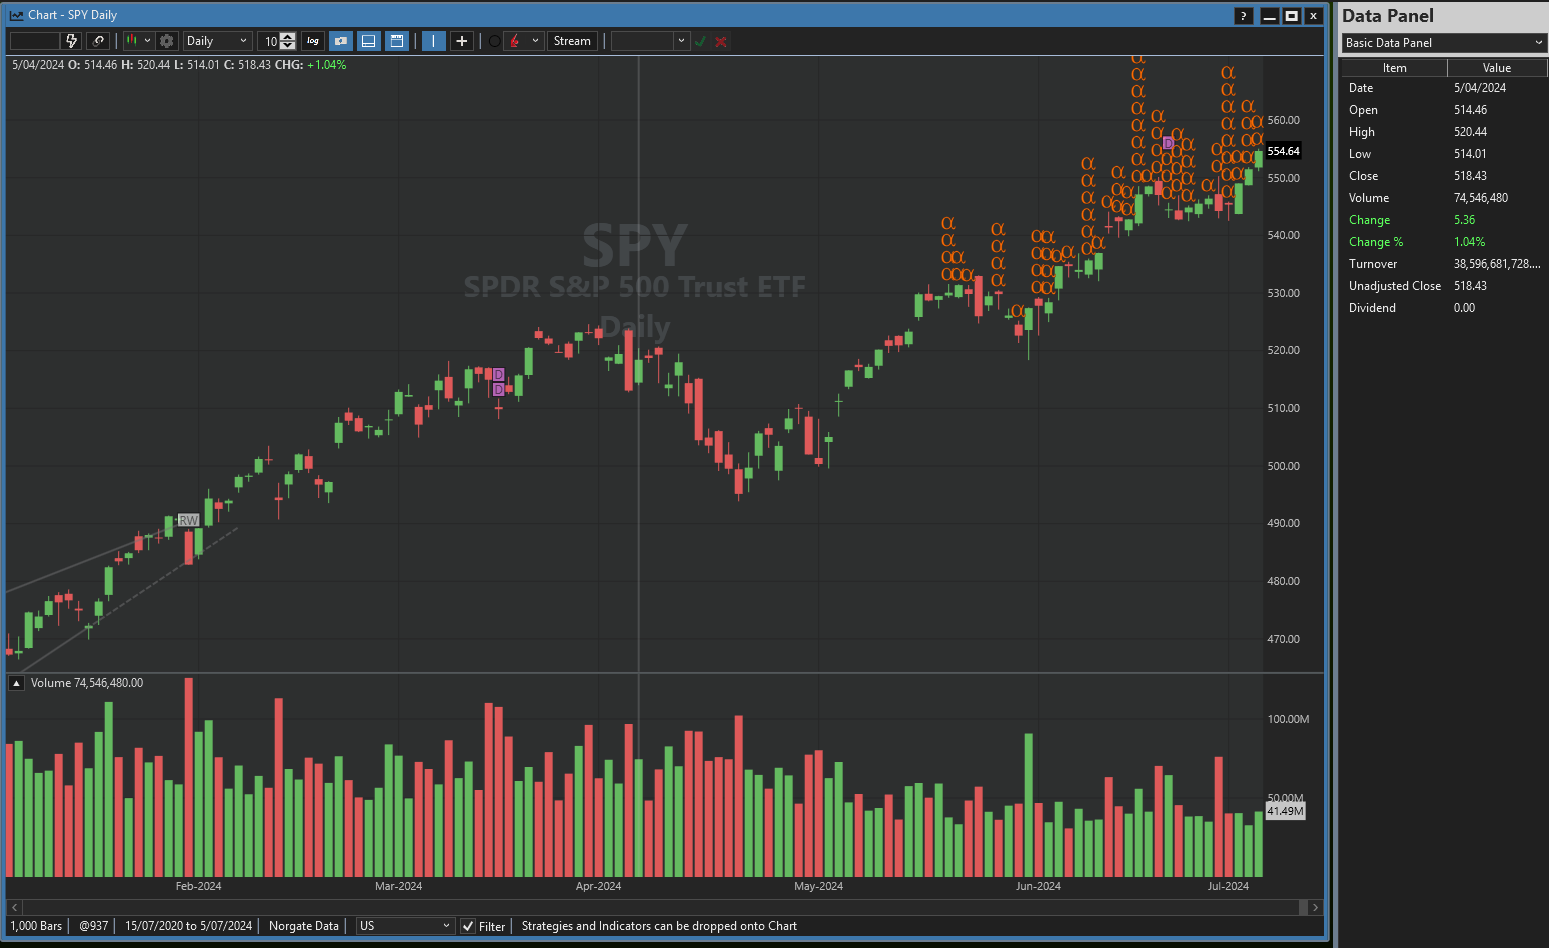Image resolution: width=1549 pixels, height=948 pixels.
Task: Click the symbol input field
Action: (35, 41)
